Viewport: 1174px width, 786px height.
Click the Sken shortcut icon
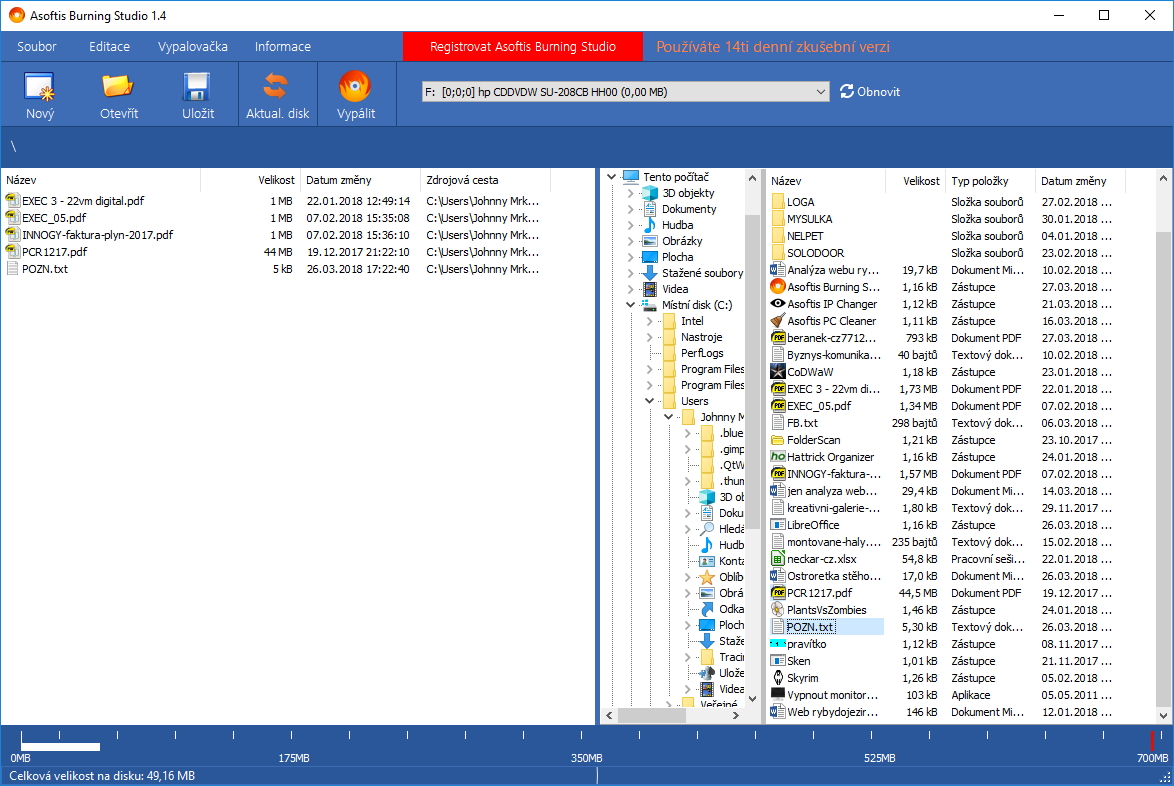point(778,661)
